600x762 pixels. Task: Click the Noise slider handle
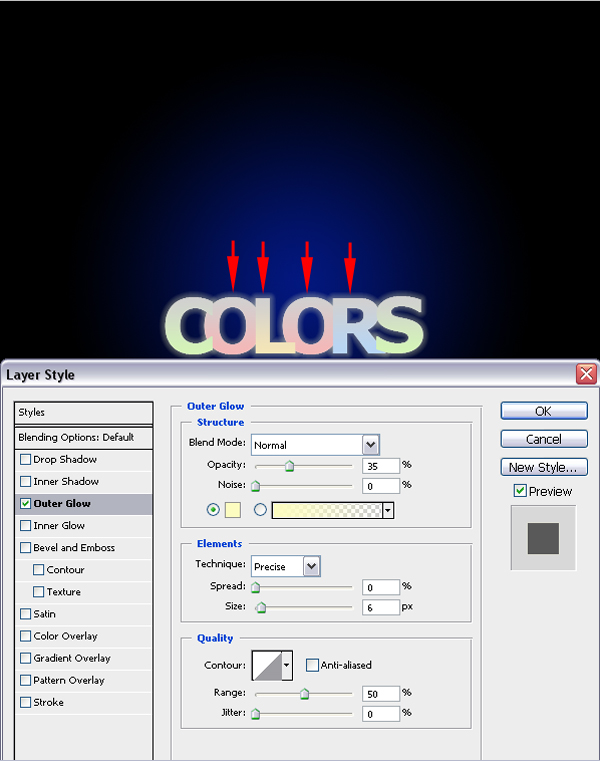(x=256, y=486)
